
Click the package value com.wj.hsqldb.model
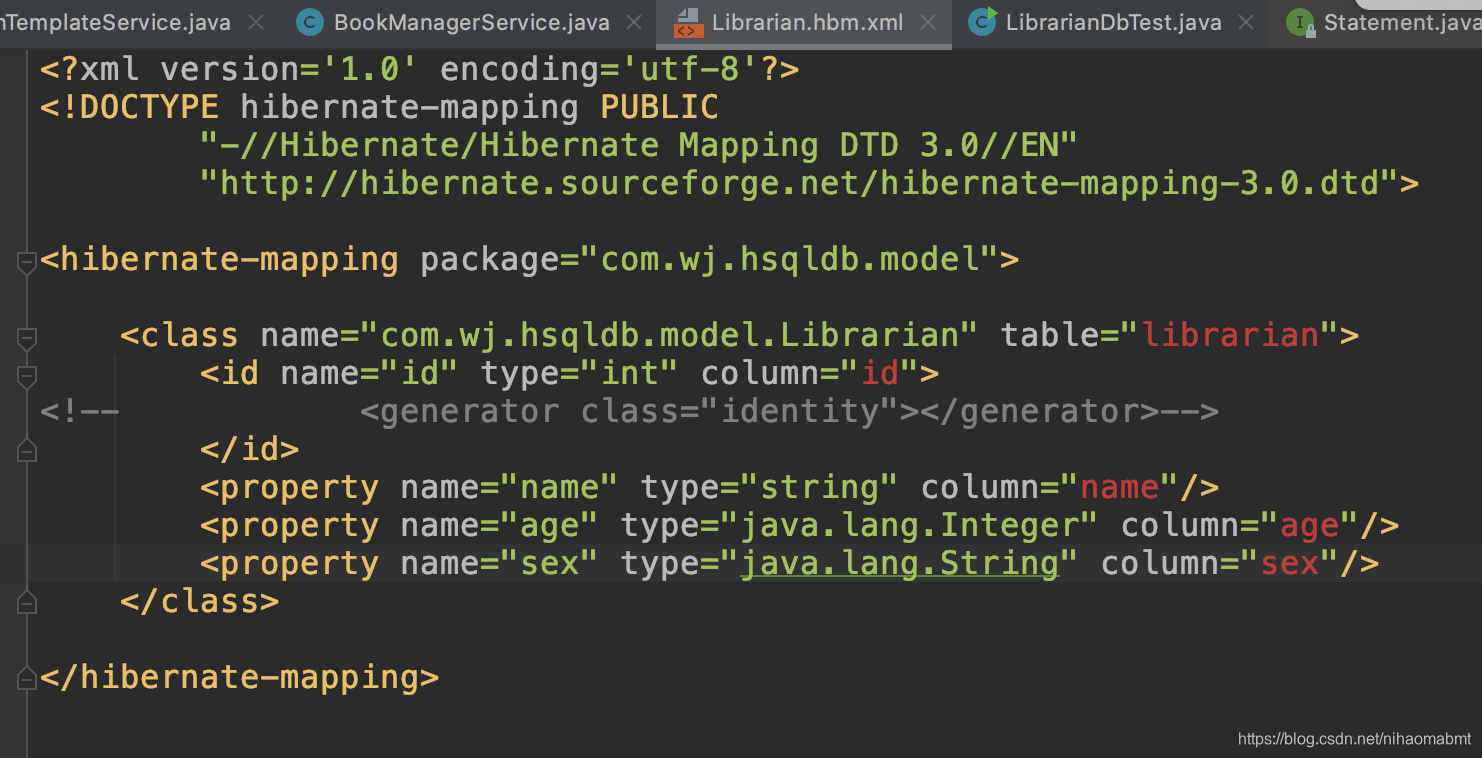click(789, 259)
